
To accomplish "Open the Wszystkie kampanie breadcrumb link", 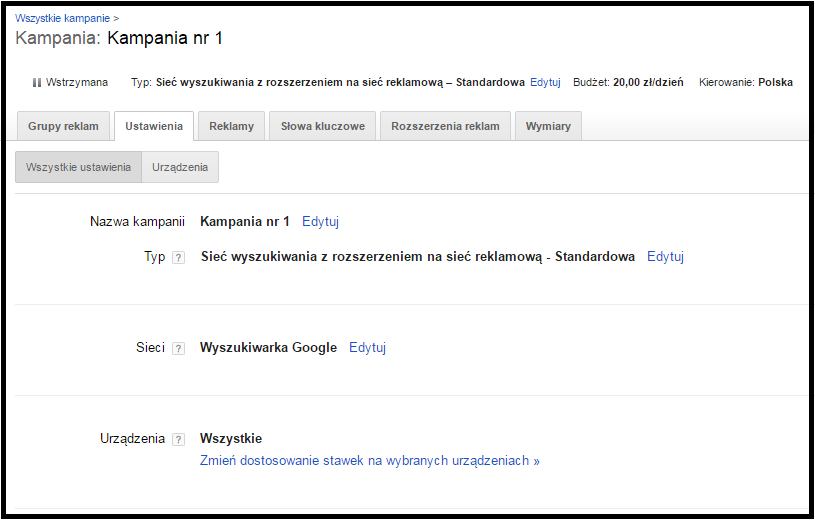I will coord(62,18).
